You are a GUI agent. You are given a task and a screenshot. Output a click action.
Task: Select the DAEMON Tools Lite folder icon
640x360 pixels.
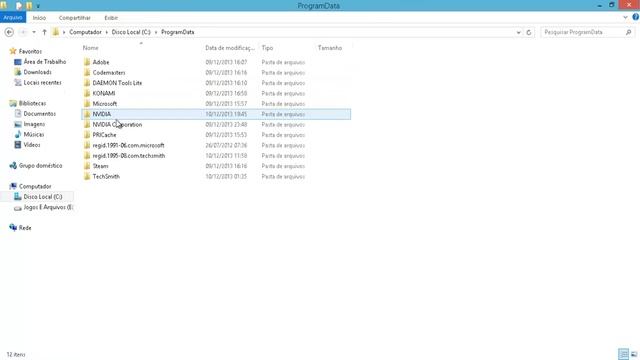pos(87,83)
